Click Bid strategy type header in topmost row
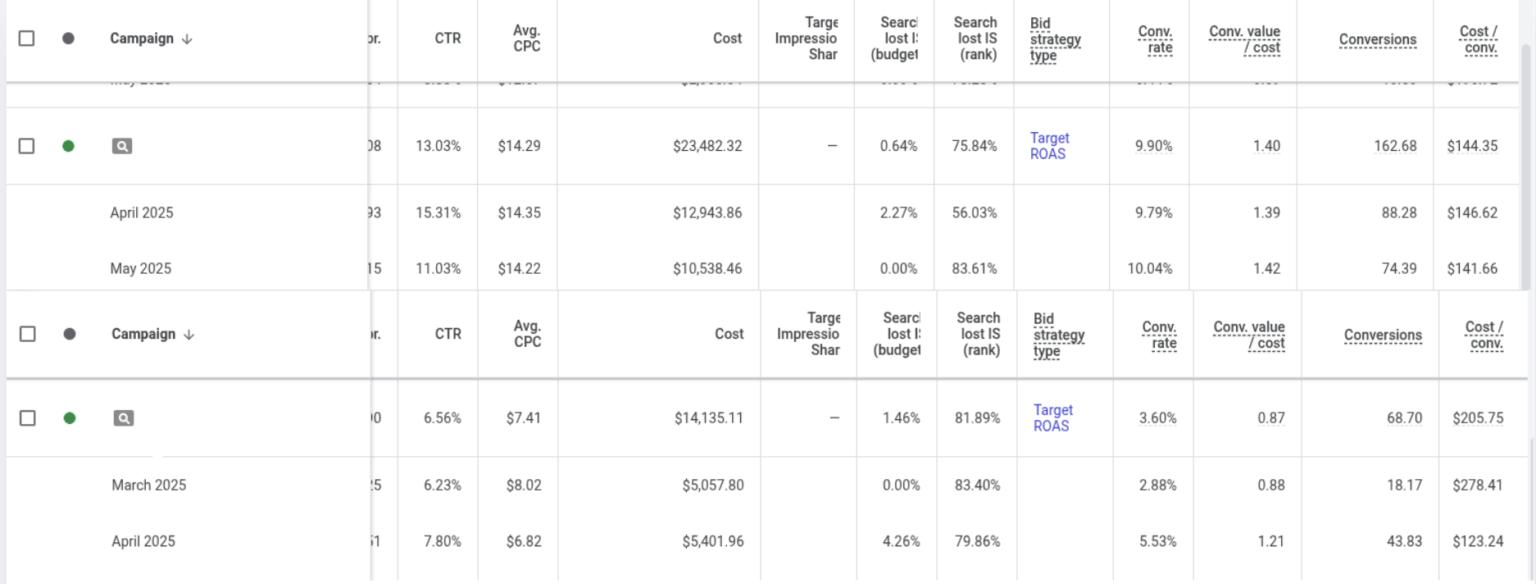1536x584 pixels. 1055,40
